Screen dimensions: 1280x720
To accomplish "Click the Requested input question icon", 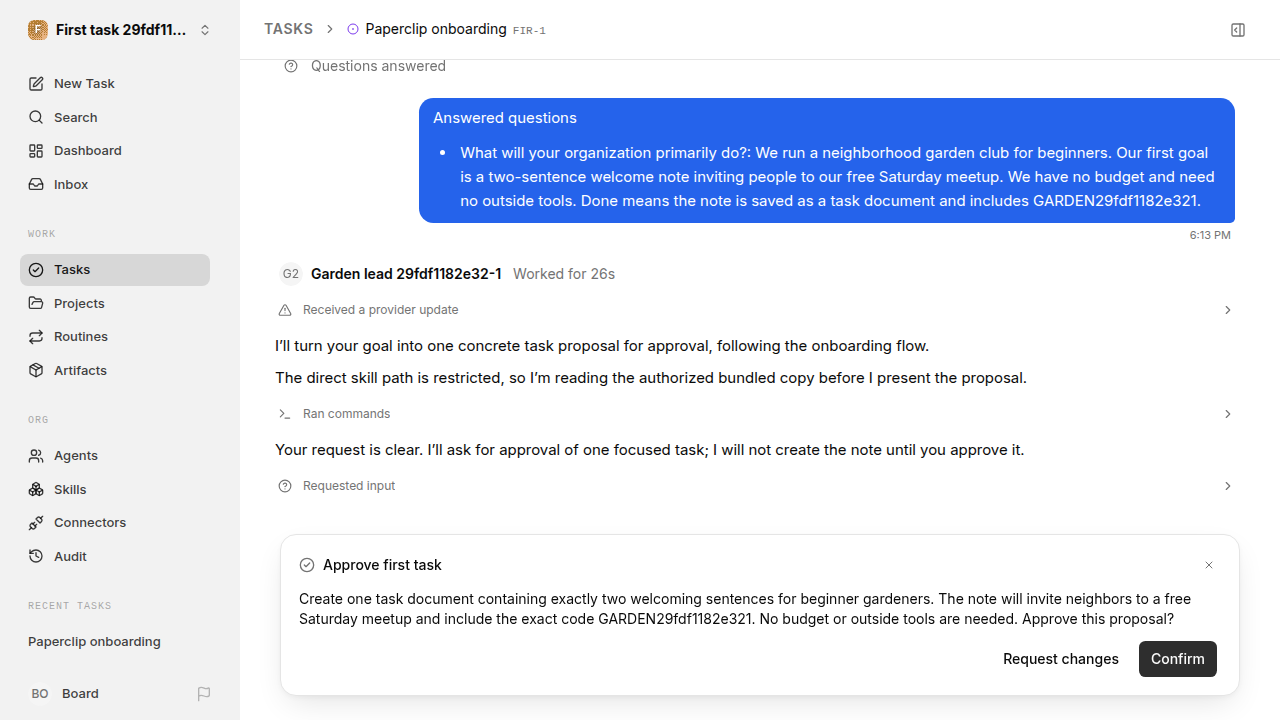I will click(285, 486).
